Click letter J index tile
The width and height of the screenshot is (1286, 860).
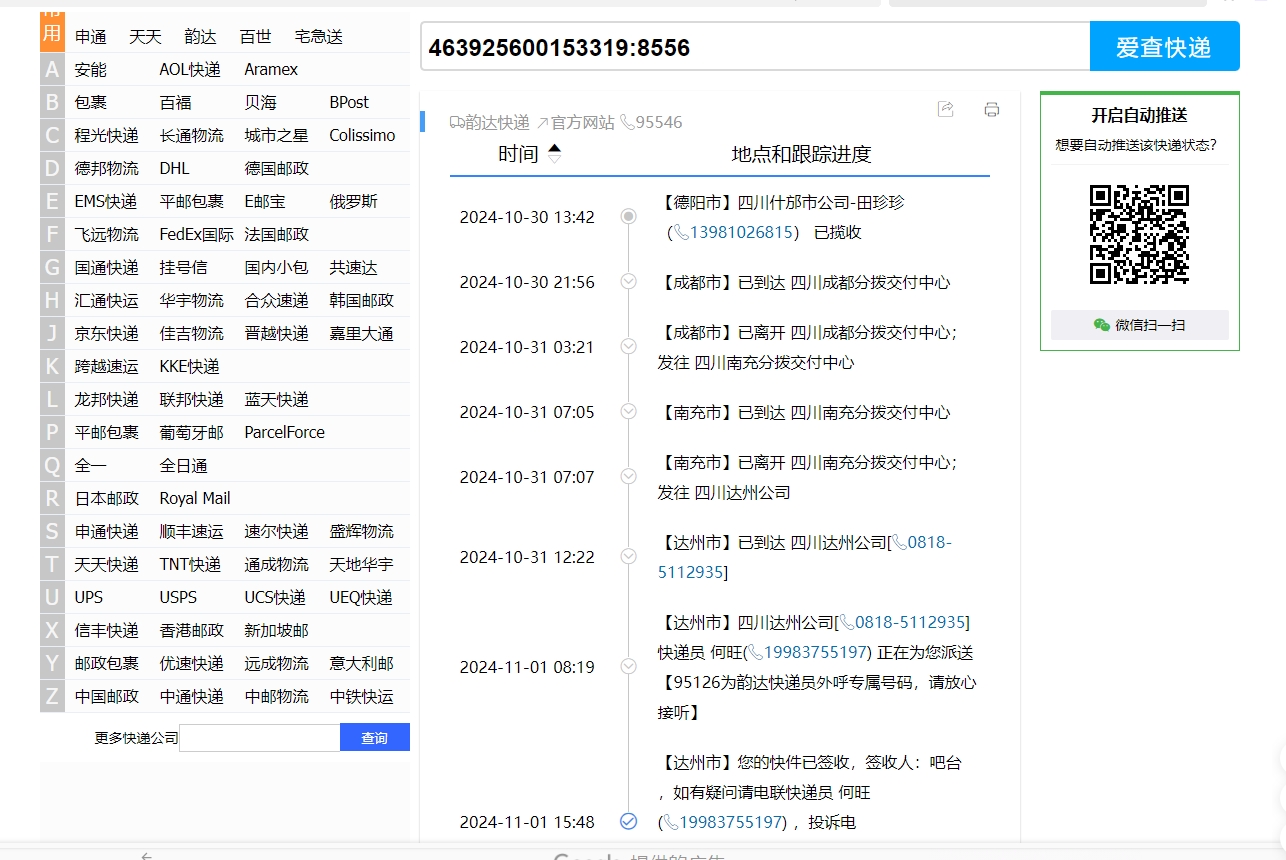(52, 333)
